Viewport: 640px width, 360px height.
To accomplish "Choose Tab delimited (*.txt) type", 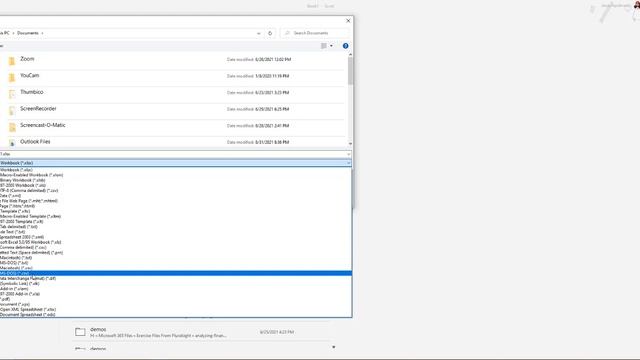I will [x=176, y=227].
